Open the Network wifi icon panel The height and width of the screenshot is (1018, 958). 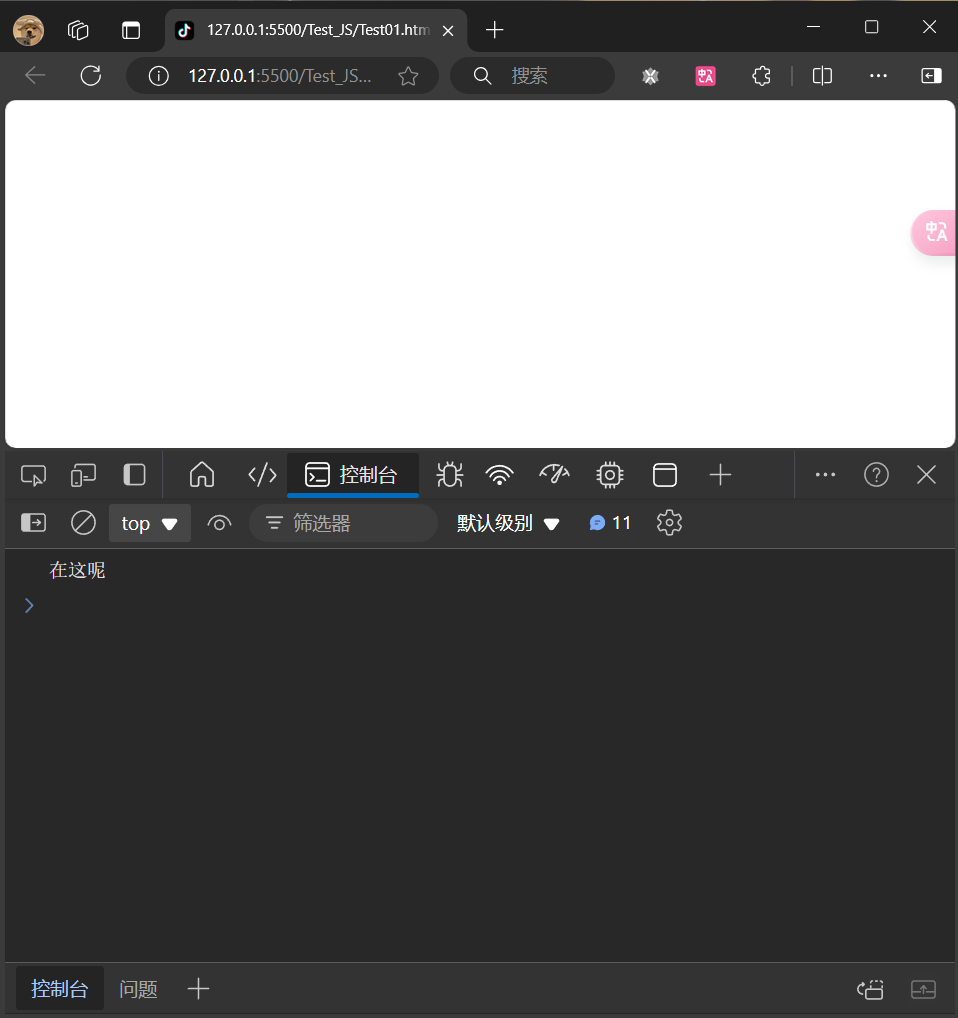[499, 475]
